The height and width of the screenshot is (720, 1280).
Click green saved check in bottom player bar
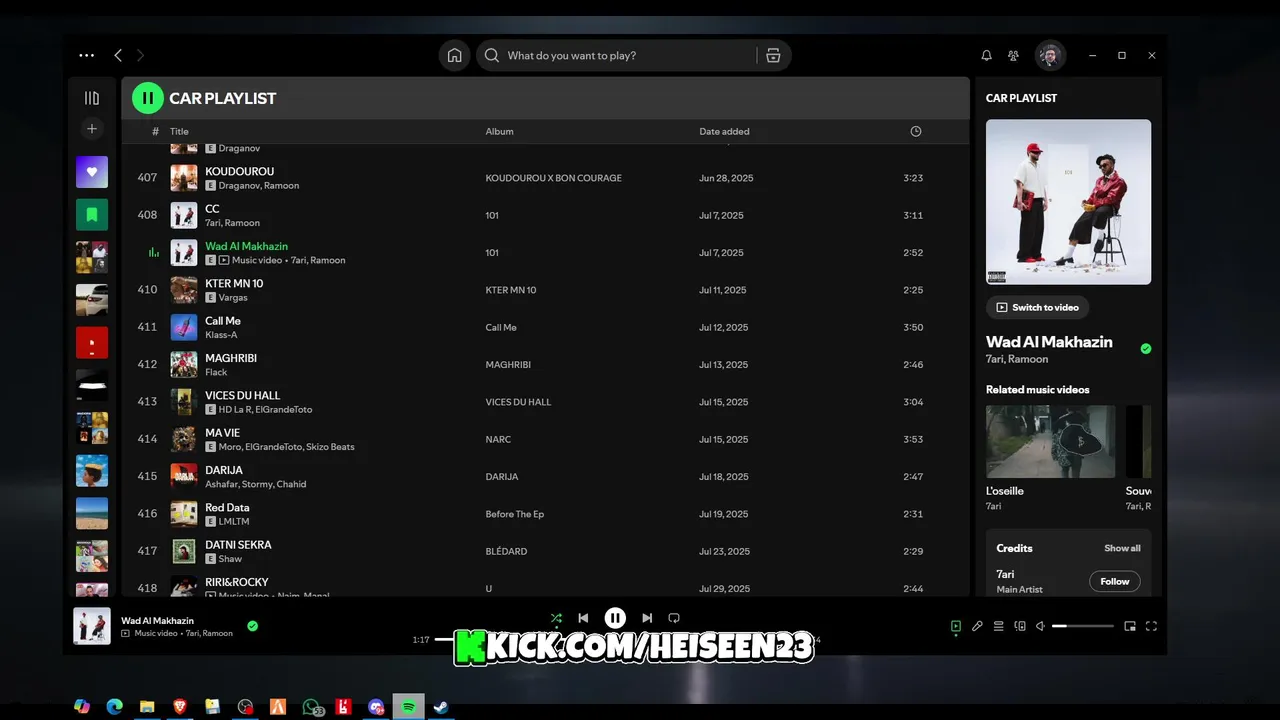[252, 626]
